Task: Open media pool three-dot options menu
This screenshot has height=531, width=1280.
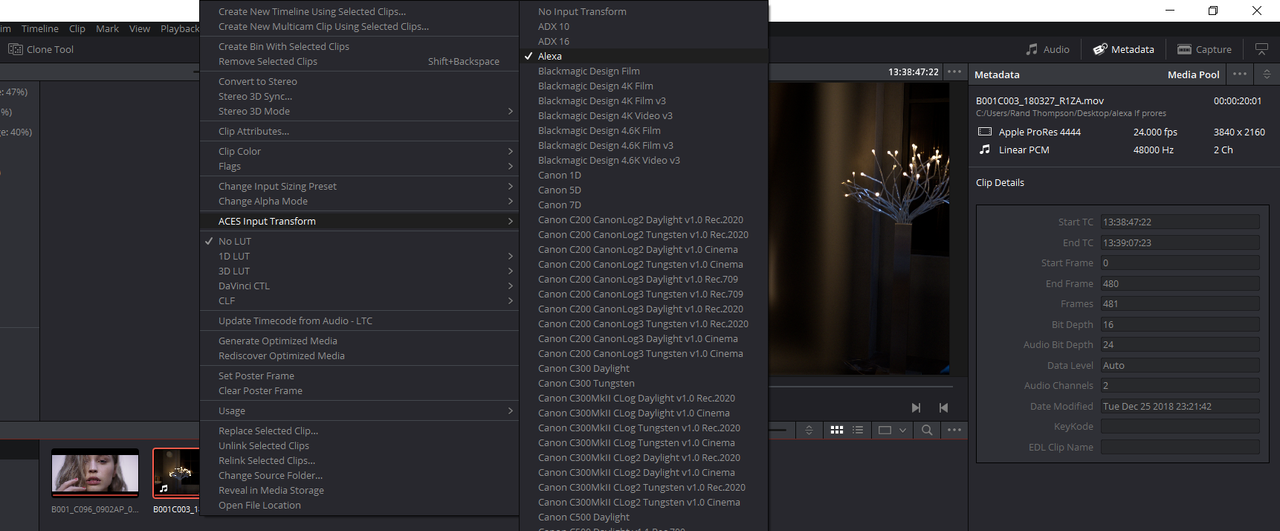Action: point(955,430)
